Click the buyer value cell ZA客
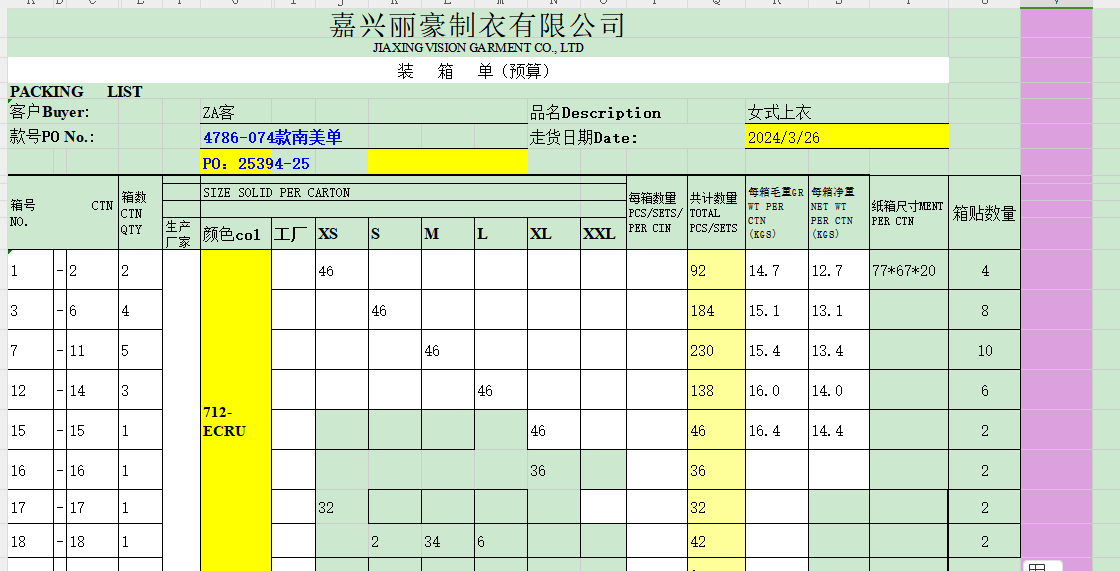 [x=220, y=113]
